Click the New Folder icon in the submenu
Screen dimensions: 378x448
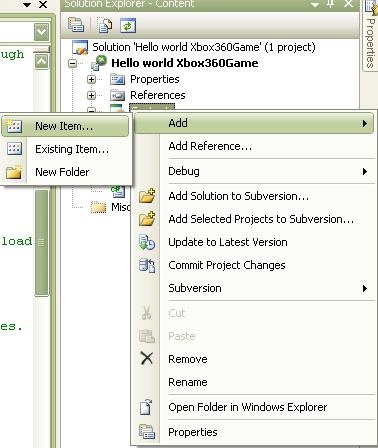point(14,172)
